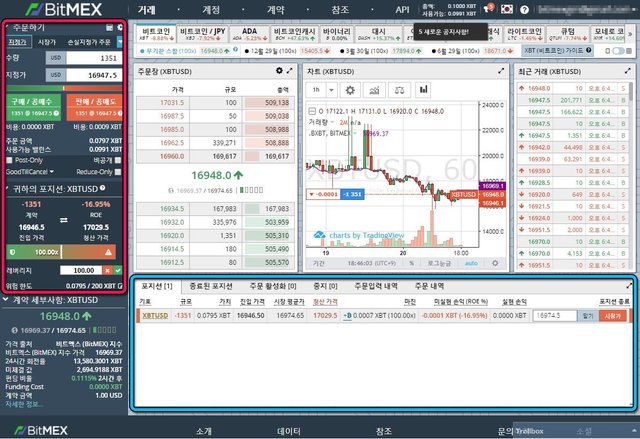Open the GoodTillCancel dropdown
The height and width of the screenshot is (439, 640).
(x=30, y=172)
